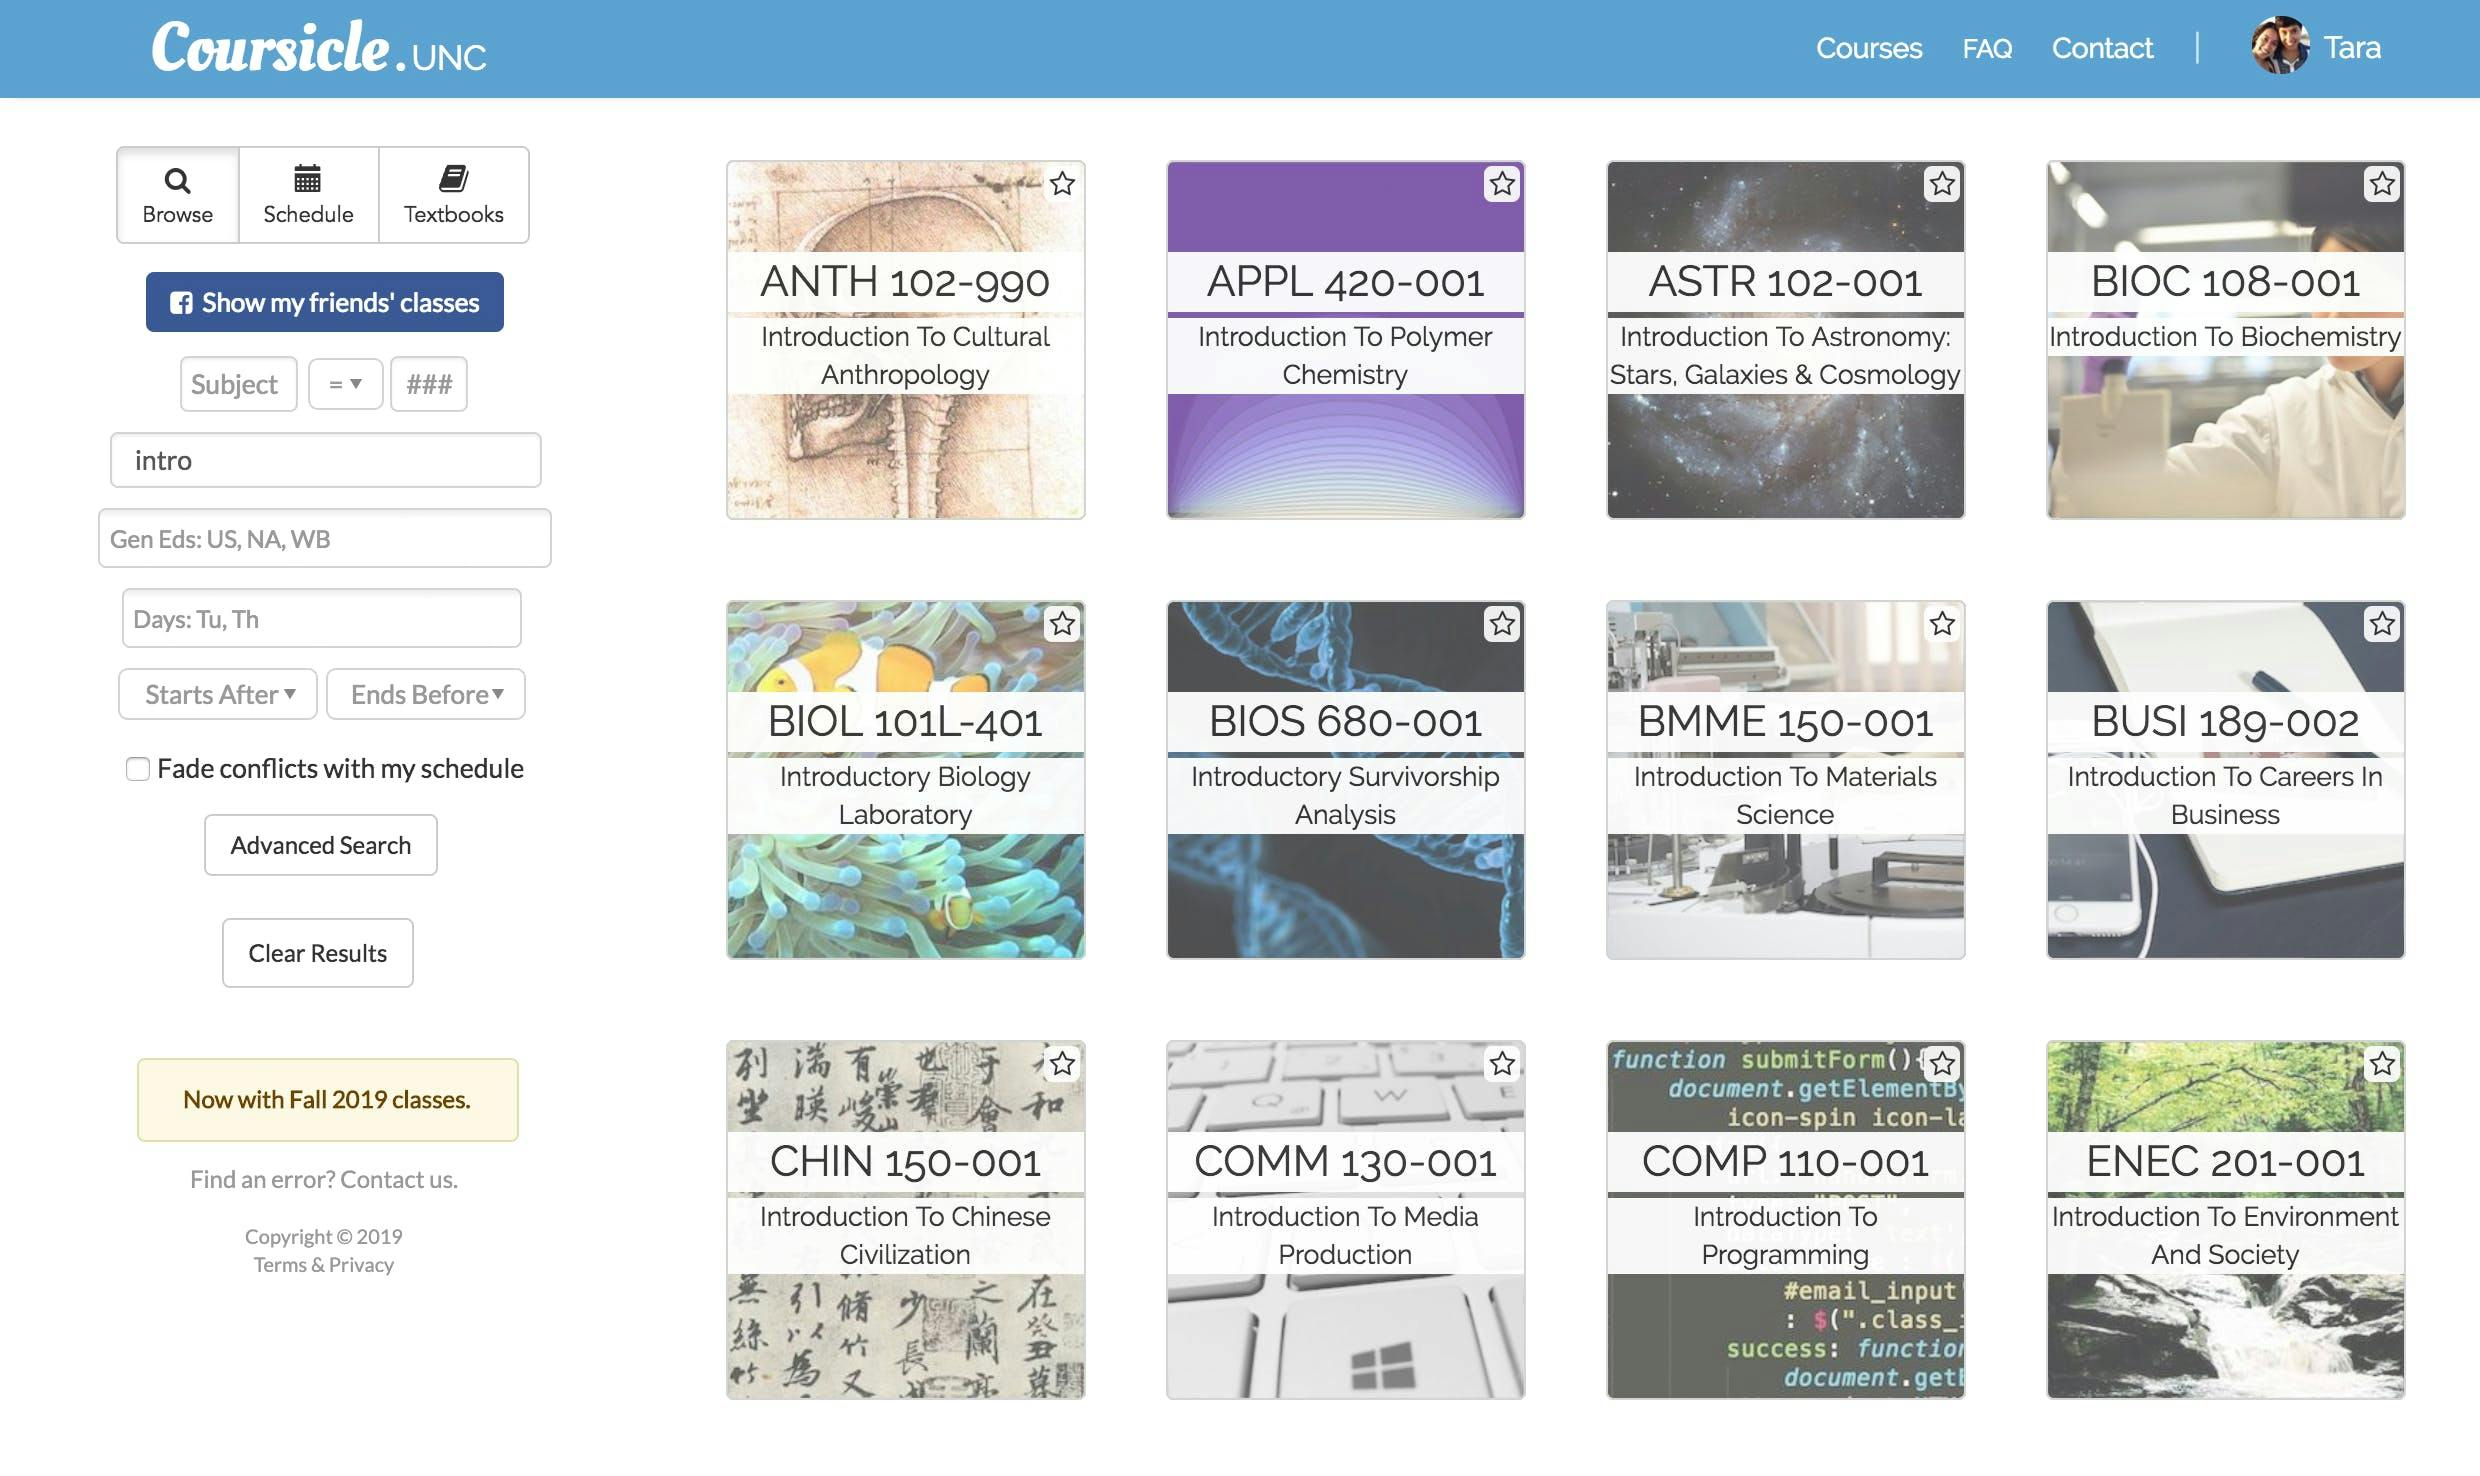Star the BIOL 101L-401 course card

point(1062,624)
